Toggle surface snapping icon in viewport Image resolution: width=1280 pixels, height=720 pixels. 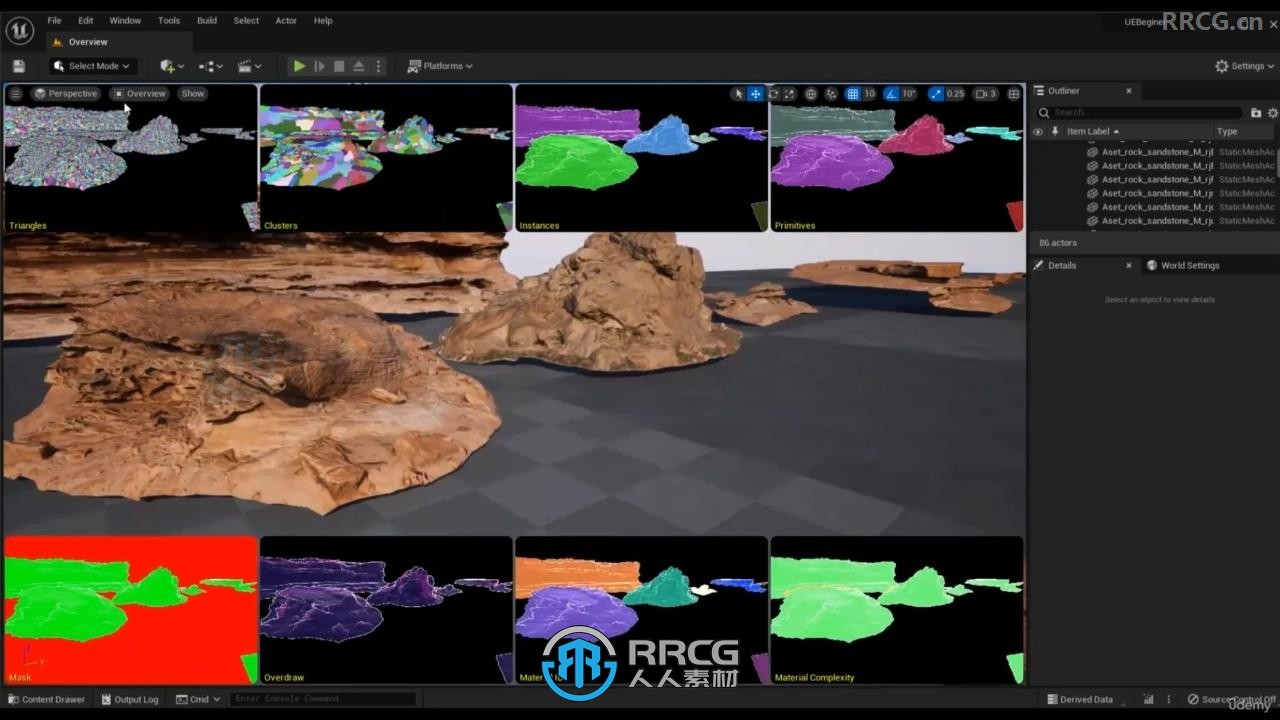pos(831,94)
